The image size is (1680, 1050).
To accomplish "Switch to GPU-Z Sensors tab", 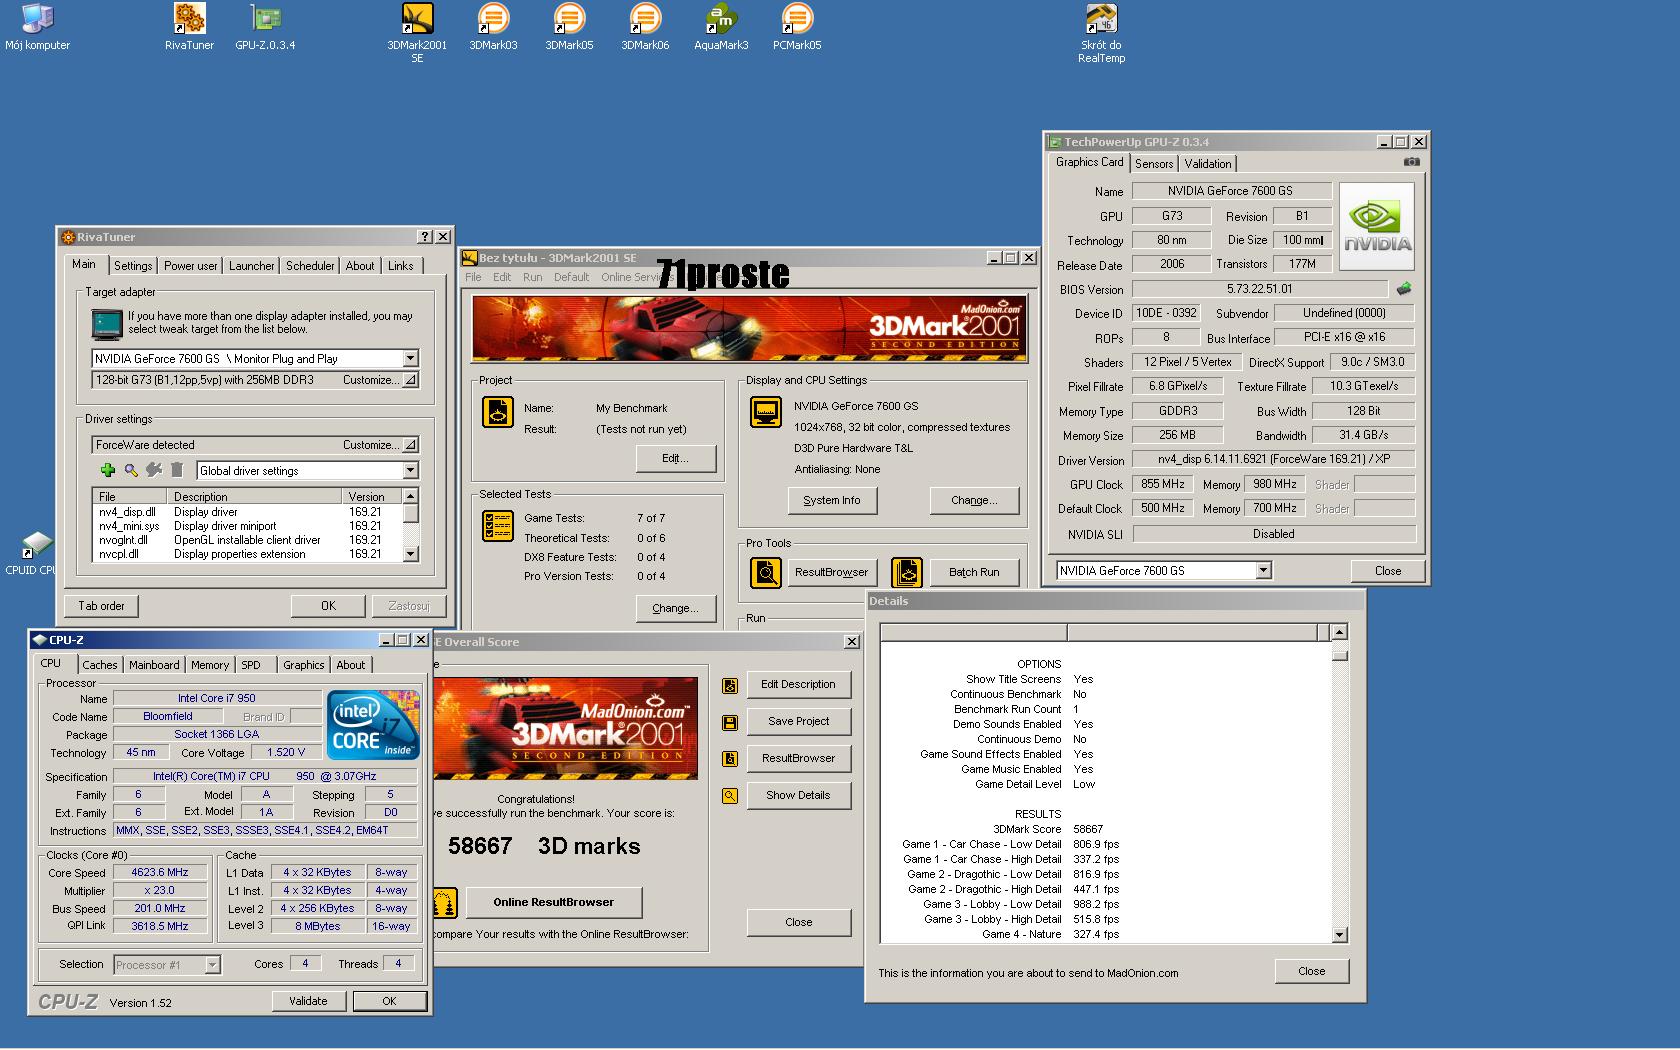I will point(1154,164).
